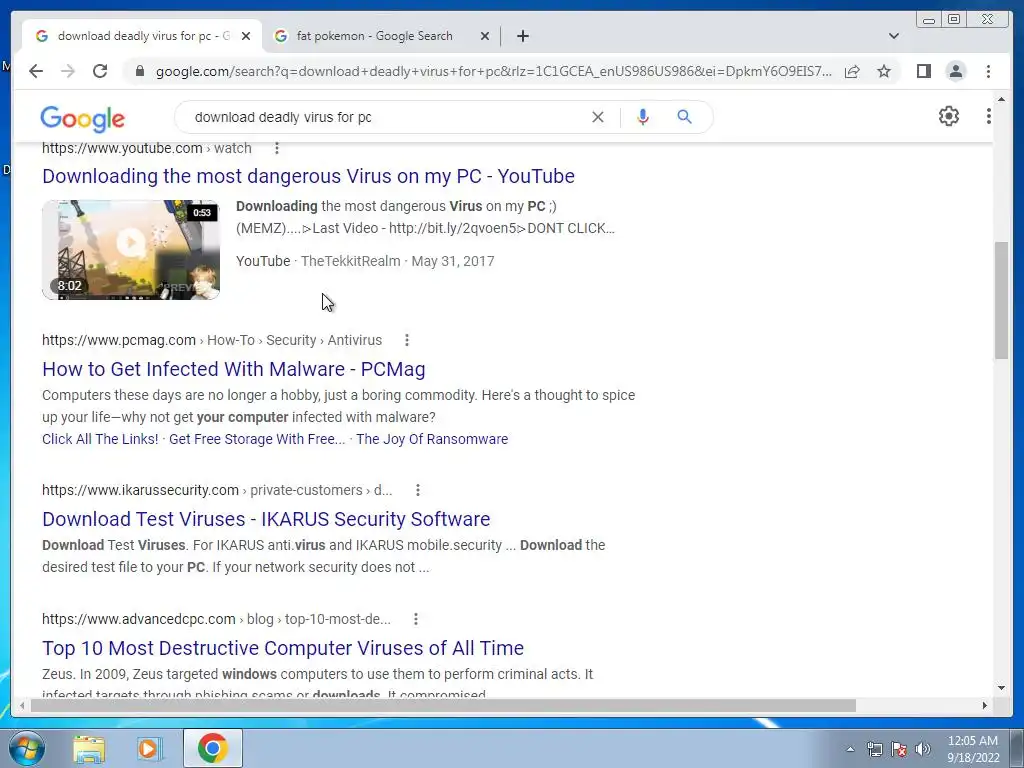This screenshot has width=1024, height=768.
Task: Open Google quick settings gear
Action: [948, 116]
